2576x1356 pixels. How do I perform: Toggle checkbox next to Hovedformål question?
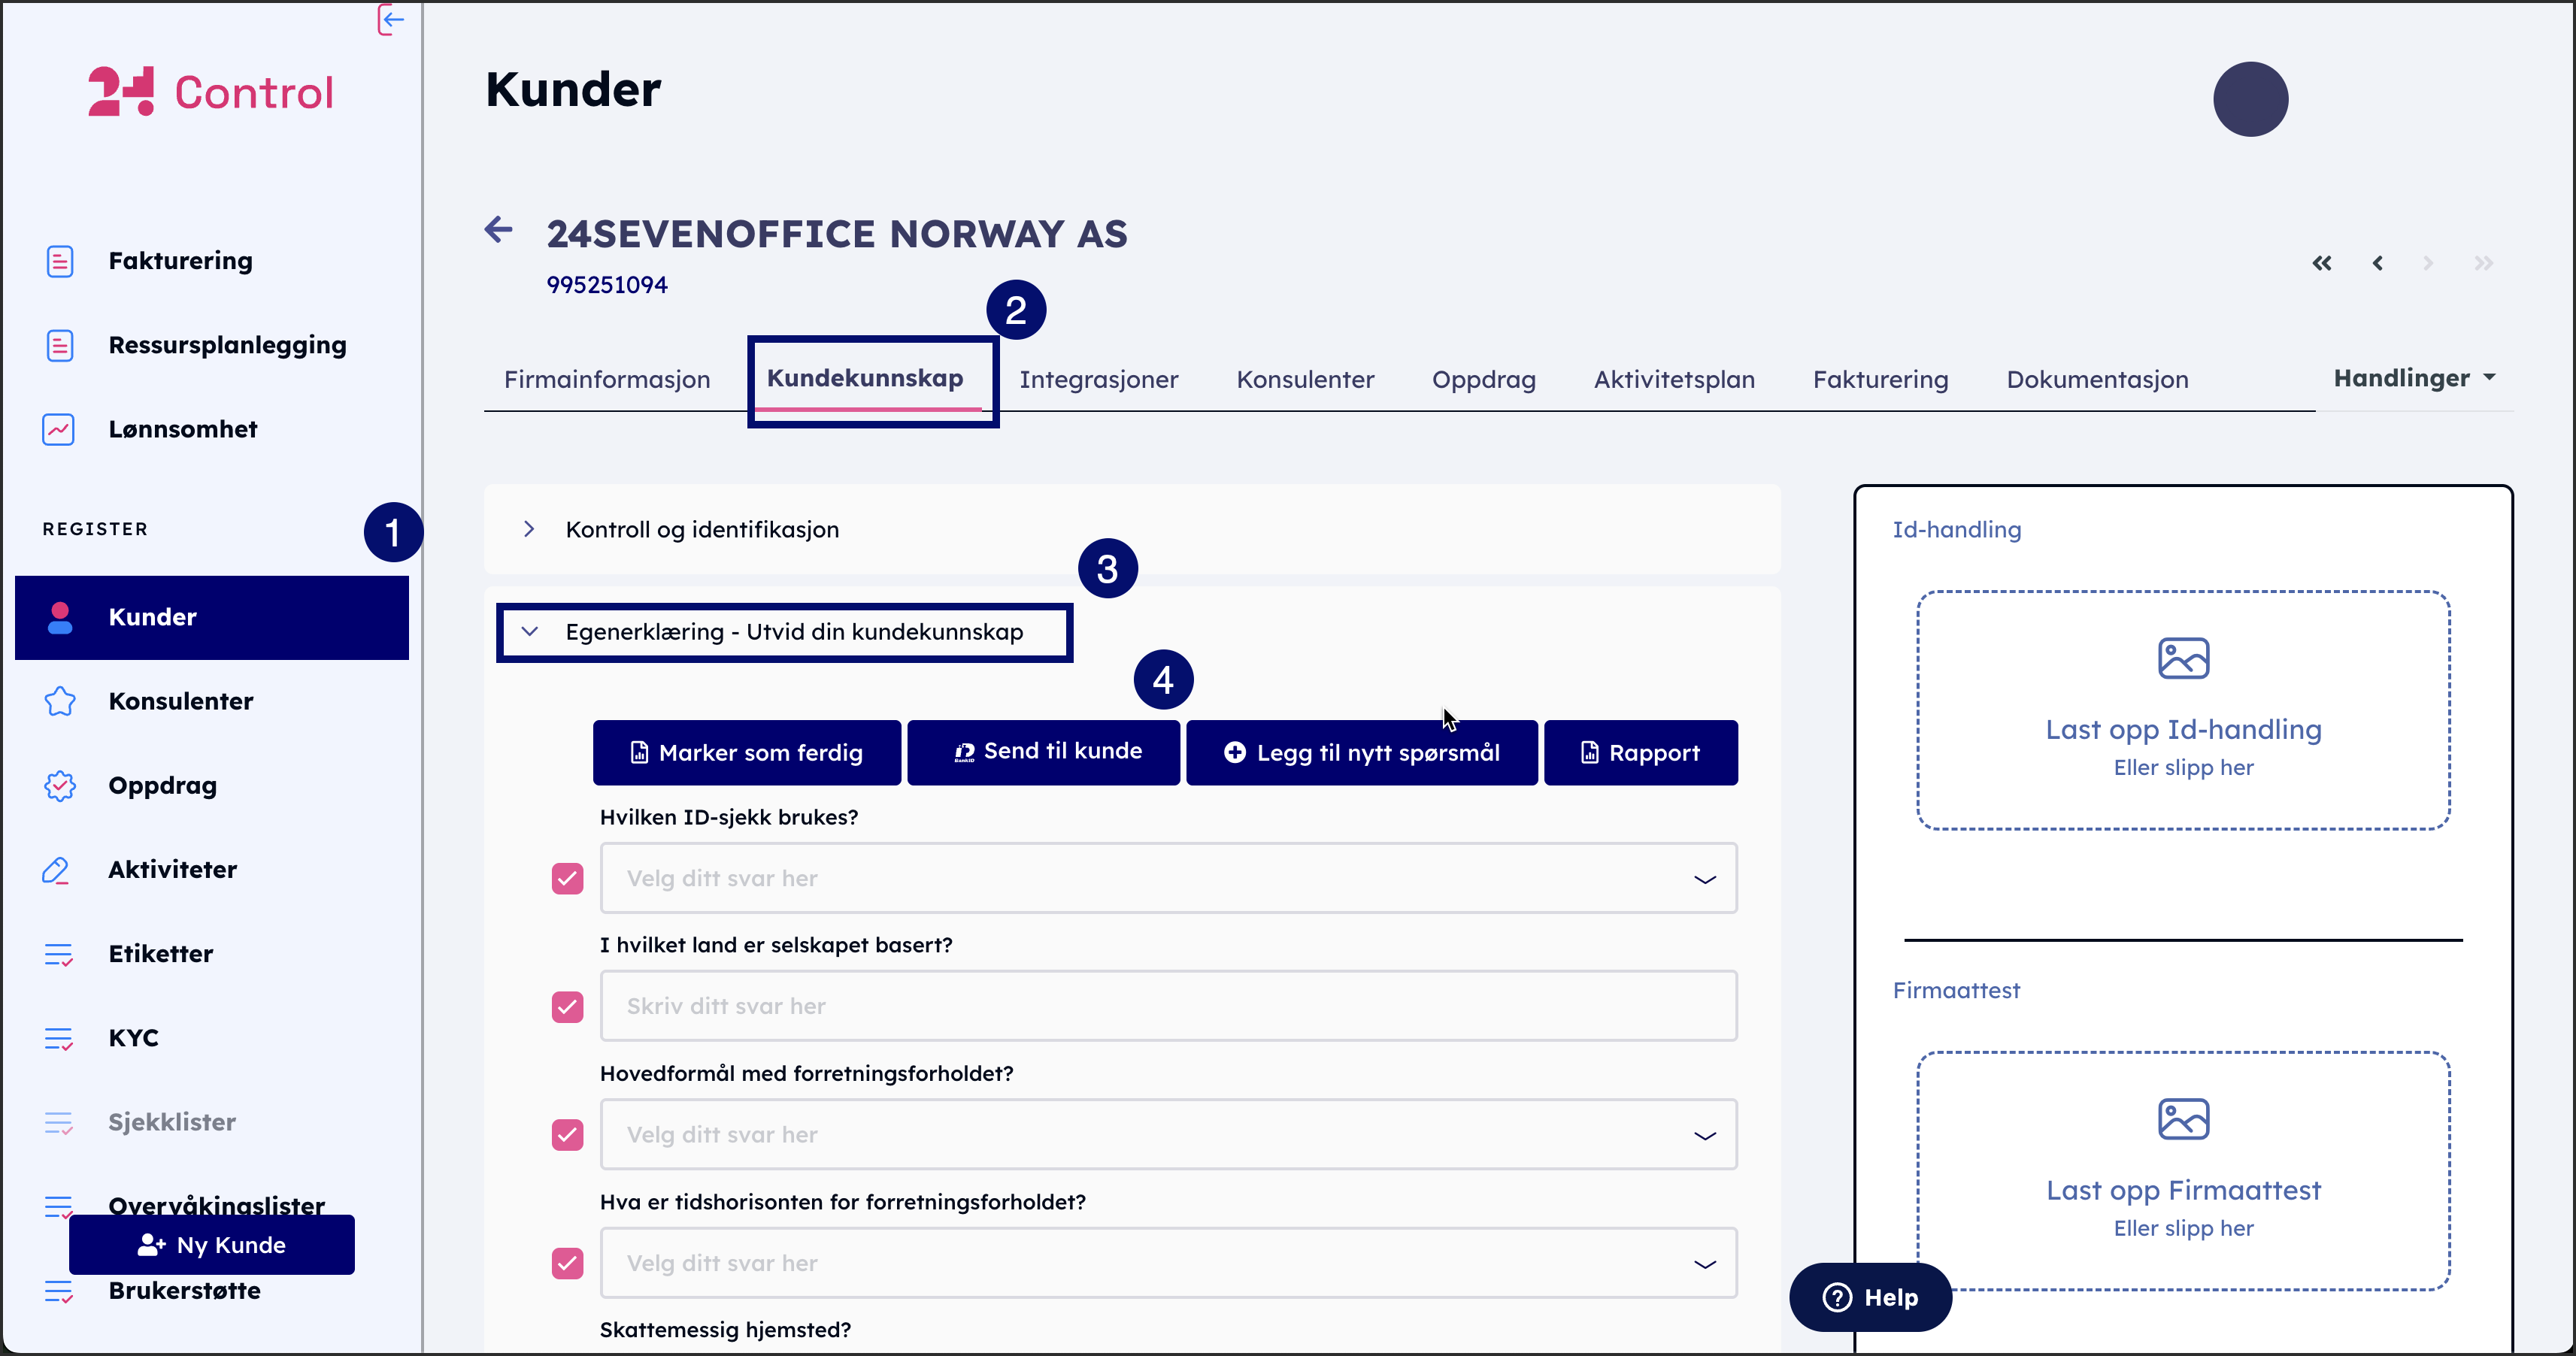click(567, 1134)
